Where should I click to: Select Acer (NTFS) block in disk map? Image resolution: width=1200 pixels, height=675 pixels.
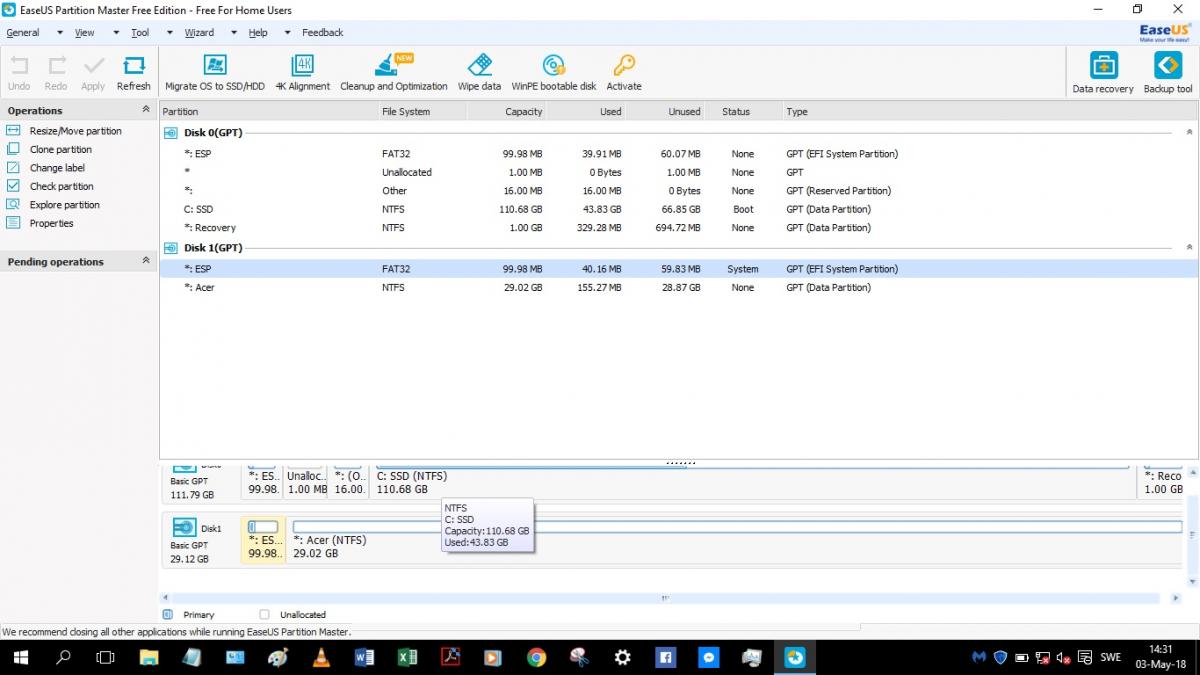pyautogui.click(x=737, y=540)
